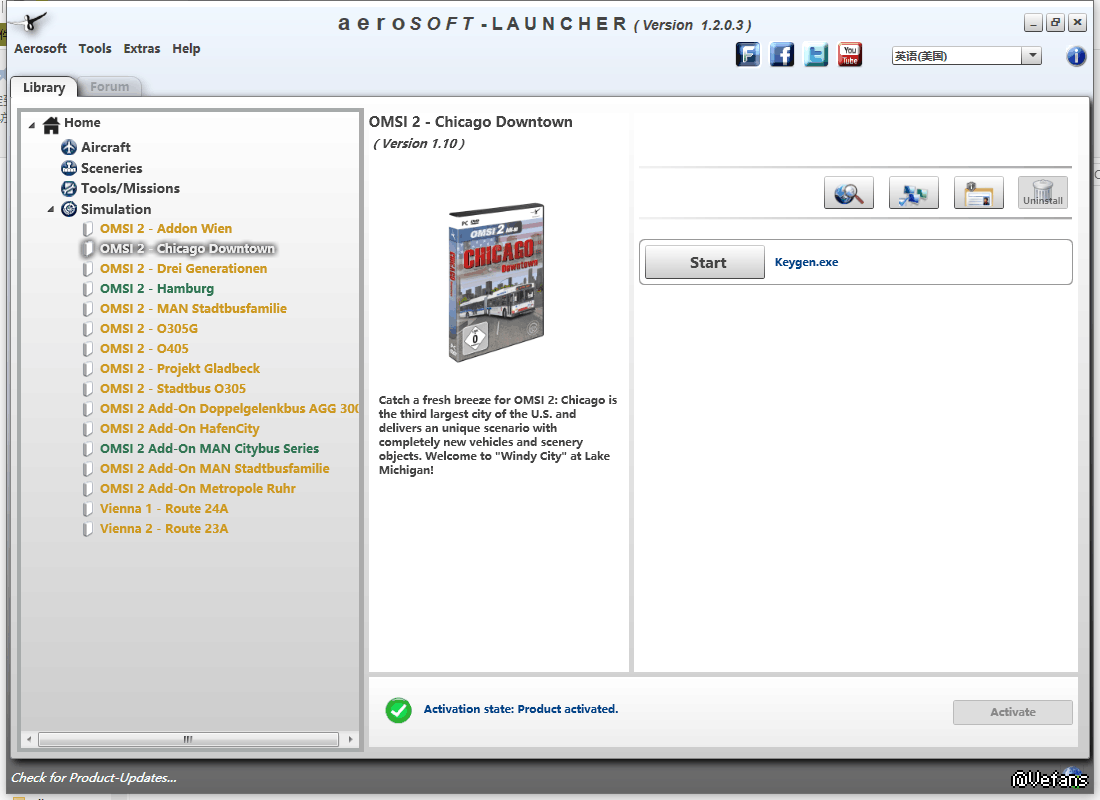
Task: Click the Keygen.exe link
Action: pyautogui.click(x=806, y=262)
